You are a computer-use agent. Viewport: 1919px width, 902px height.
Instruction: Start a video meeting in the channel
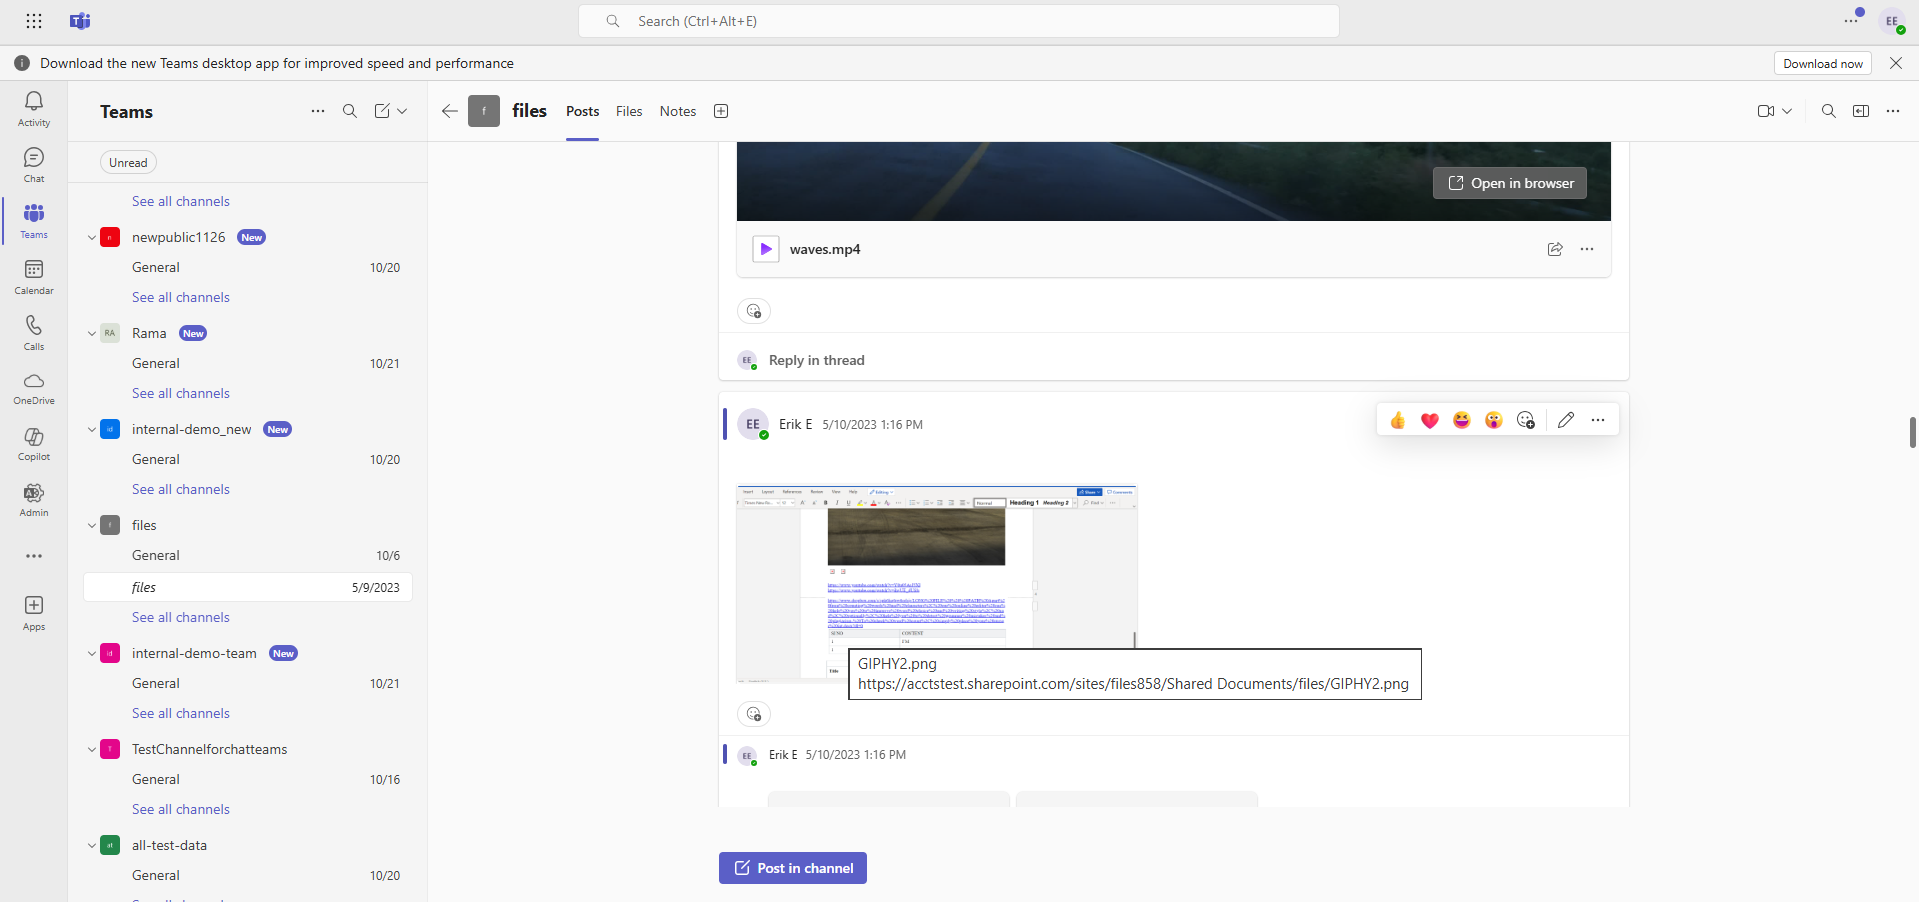tap(1767, 111)
